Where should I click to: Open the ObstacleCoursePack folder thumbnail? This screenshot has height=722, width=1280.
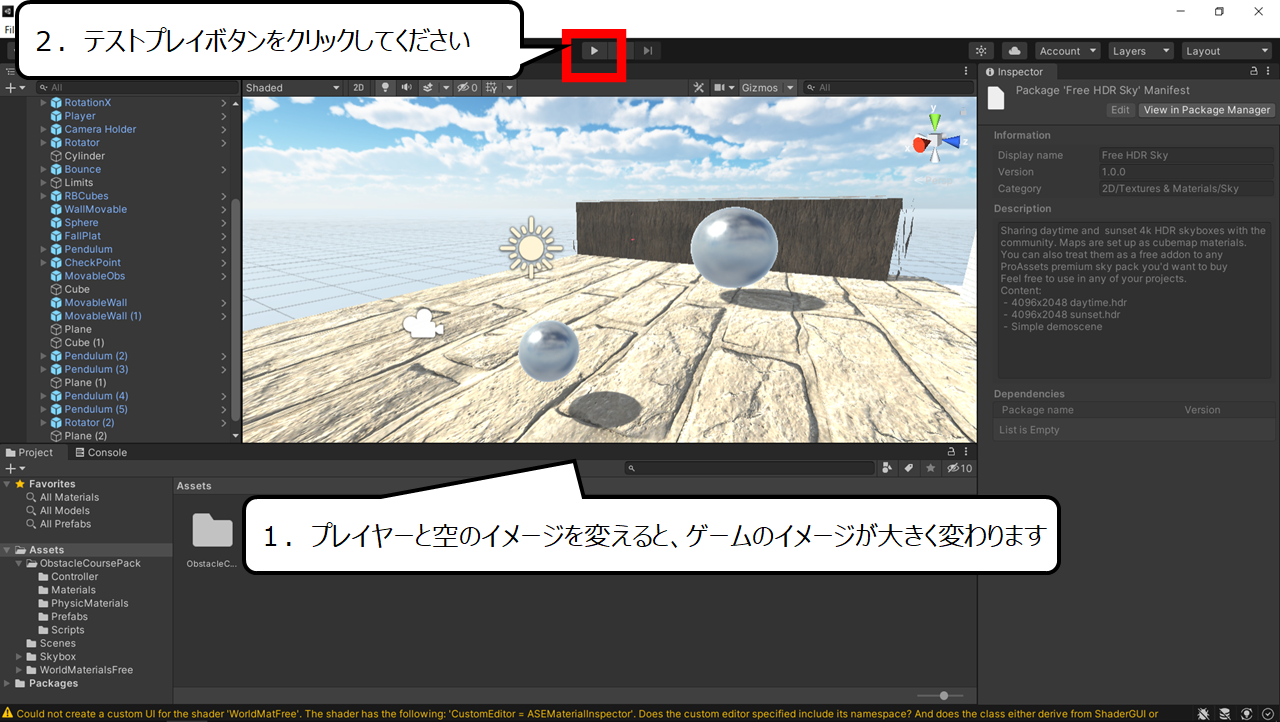click(x=212, y=531)
